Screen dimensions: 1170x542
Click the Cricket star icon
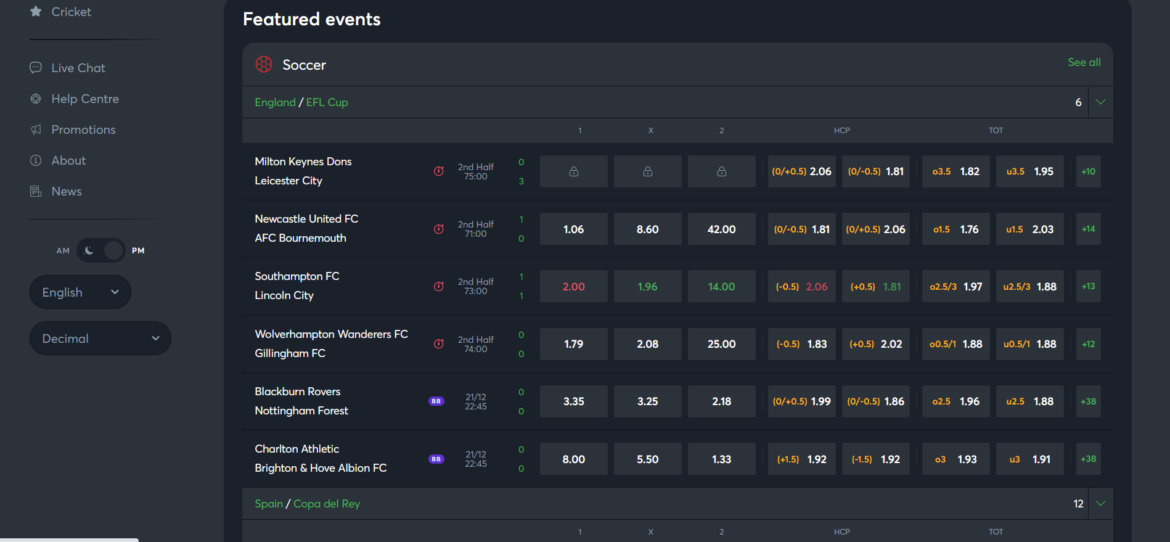35,12
